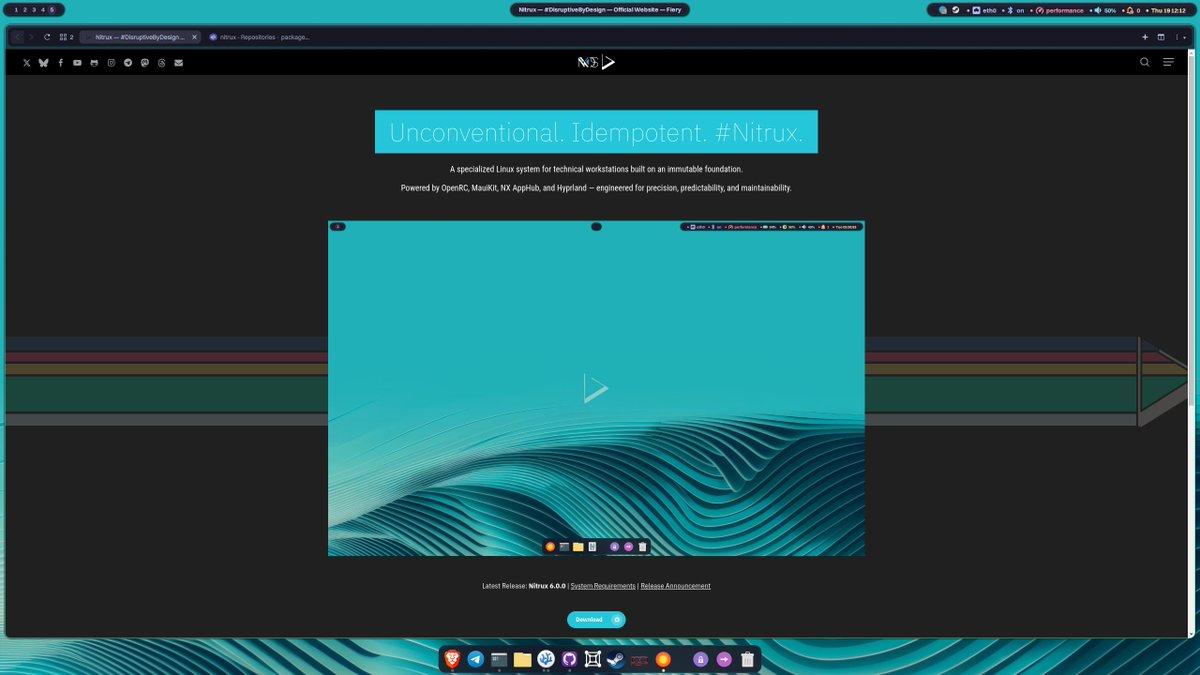Switch to workspace 3 in the top bar
The image size is (1200, 675).
(x=33, y=10)
